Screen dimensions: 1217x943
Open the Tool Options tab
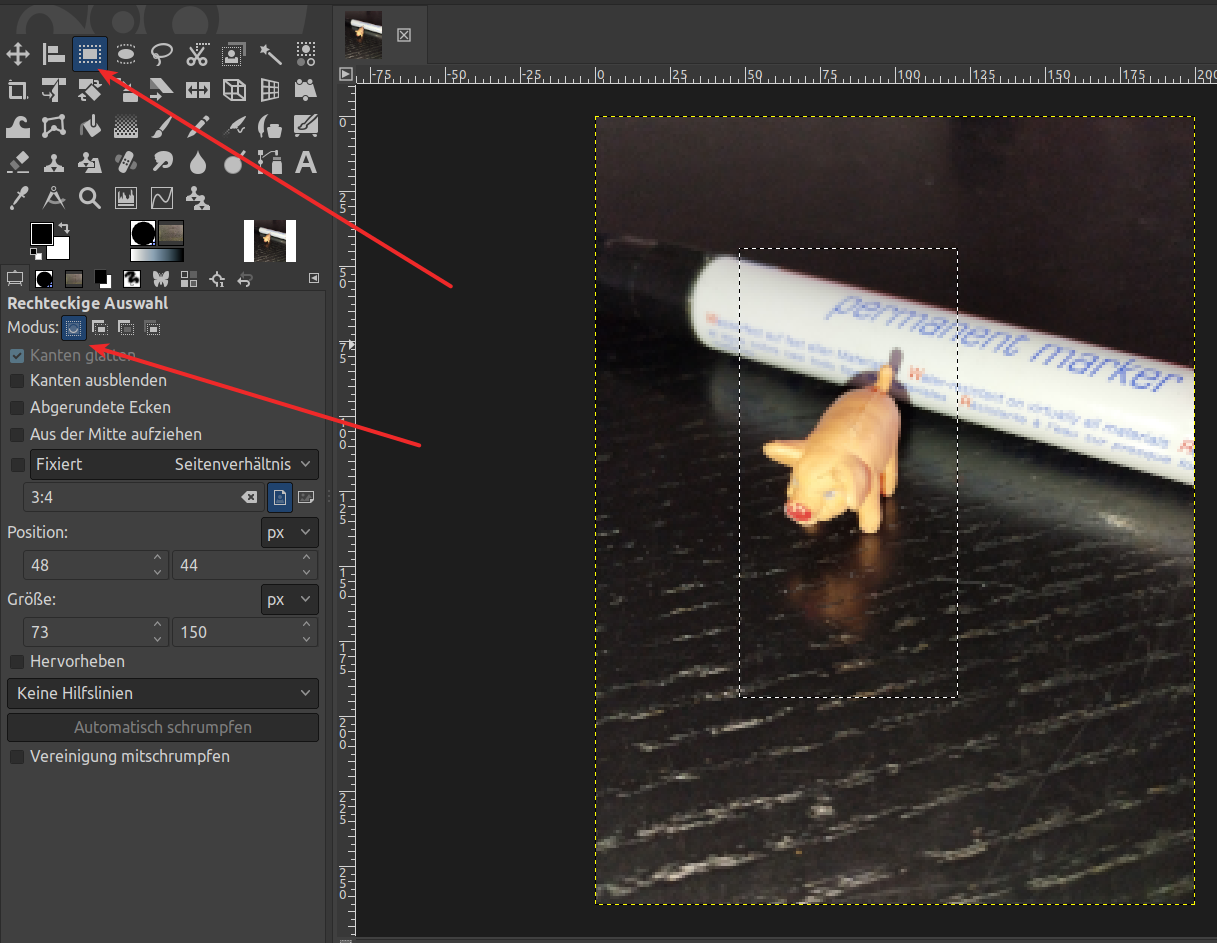pos(15,278)
